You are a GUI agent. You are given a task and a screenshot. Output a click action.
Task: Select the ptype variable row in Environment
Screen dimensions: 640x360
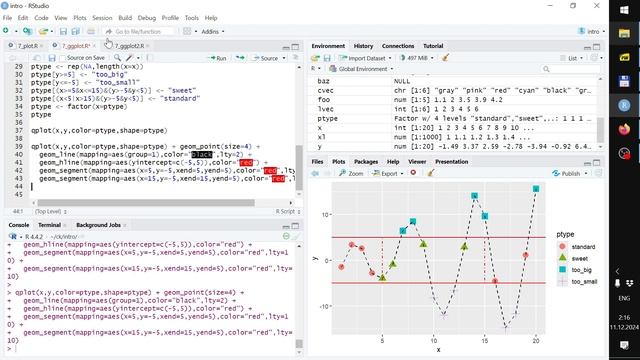[x=453, y=118]
